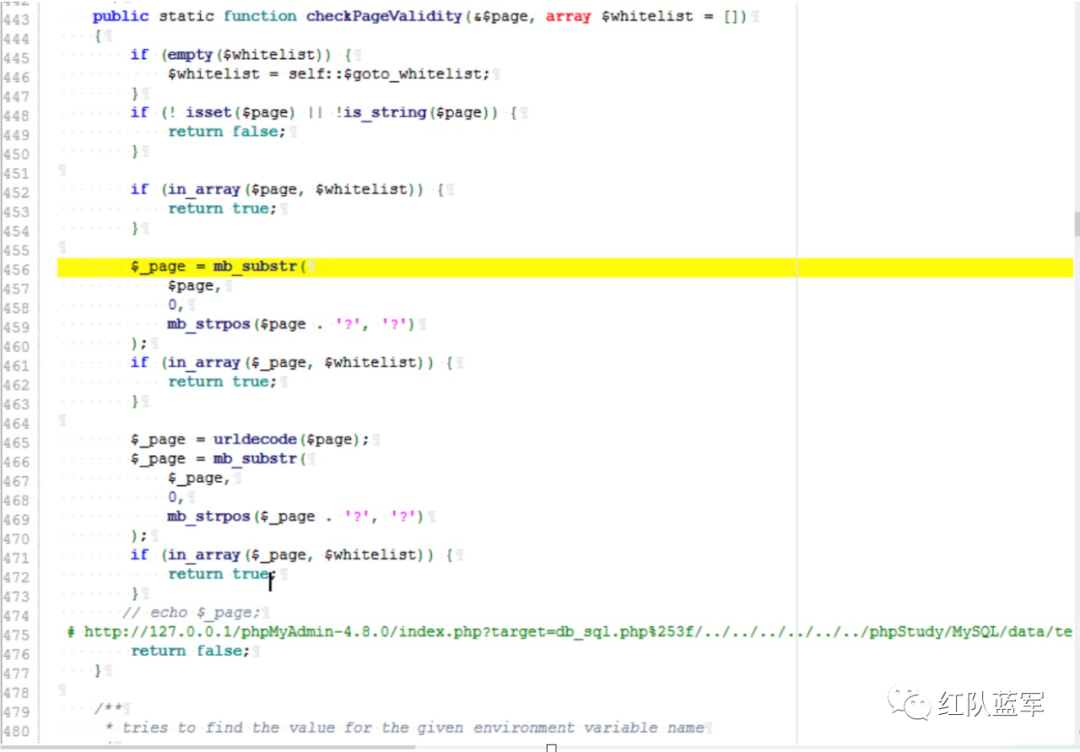
Task: Click the '// echo $_page;' comment
Action: pyautogui.click(x=191, y=612)
